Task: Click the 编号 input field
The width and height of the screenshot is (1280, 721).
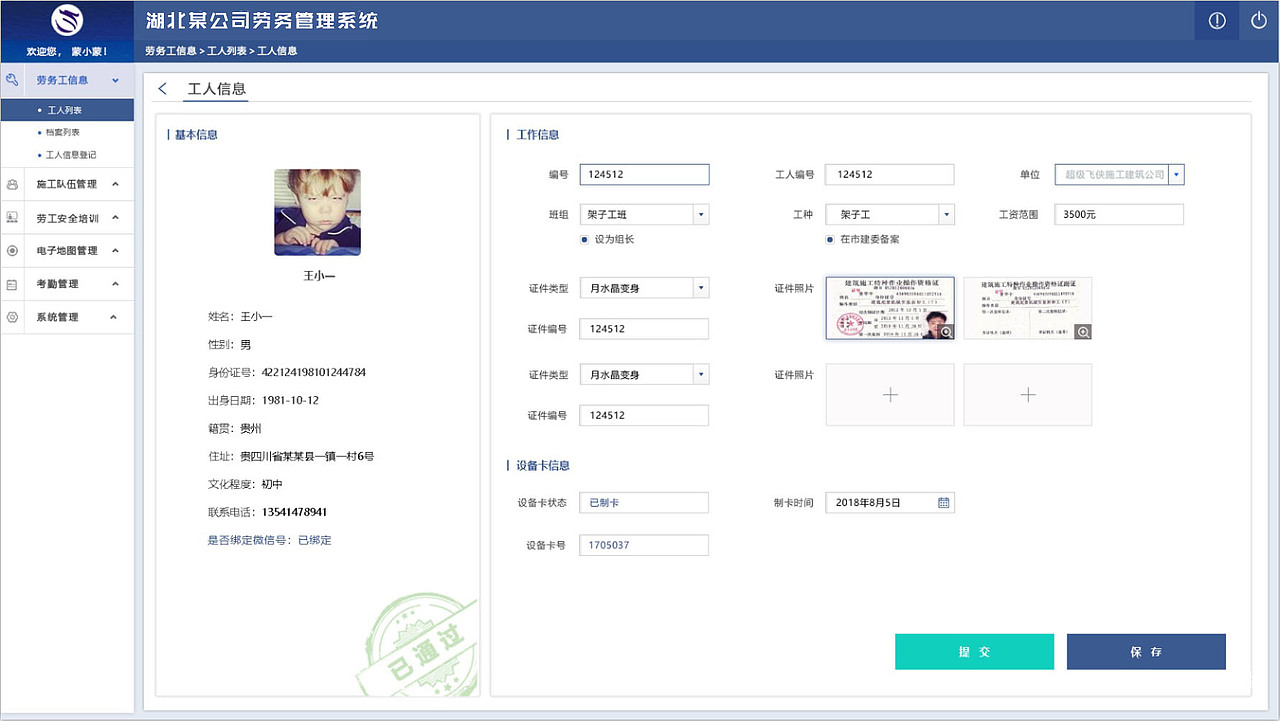Action: [x=644, y=174]
